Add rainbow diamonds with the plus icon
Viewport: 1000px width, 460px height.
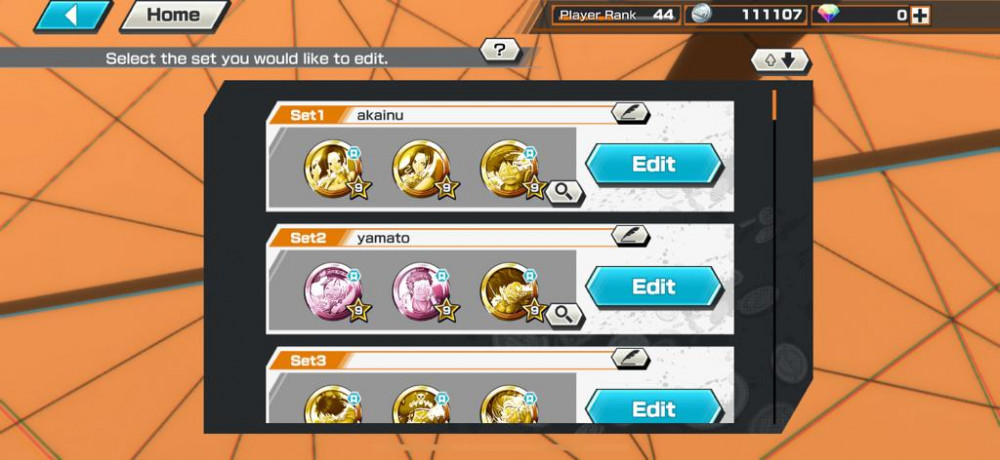click(919, 15)
